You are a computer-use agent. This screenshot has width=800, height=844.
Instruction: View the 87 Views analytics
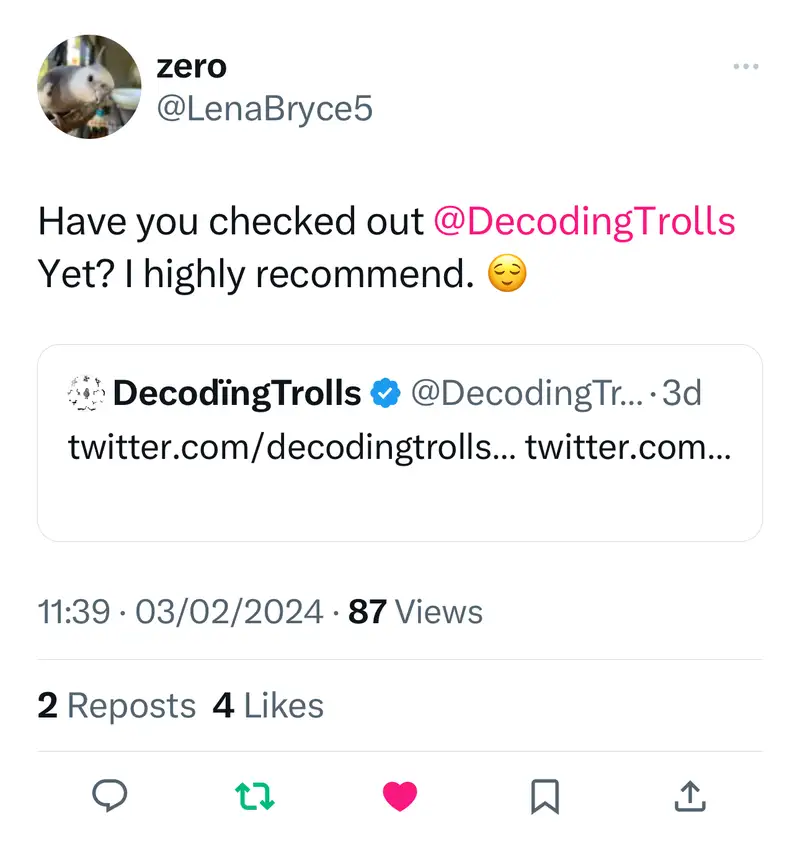point(415,611)
